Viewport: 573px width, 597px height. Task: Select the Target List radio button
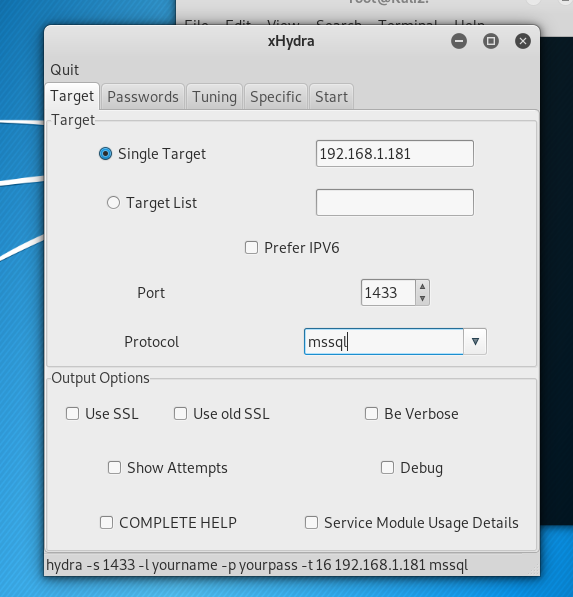click(x=113, y=203)
